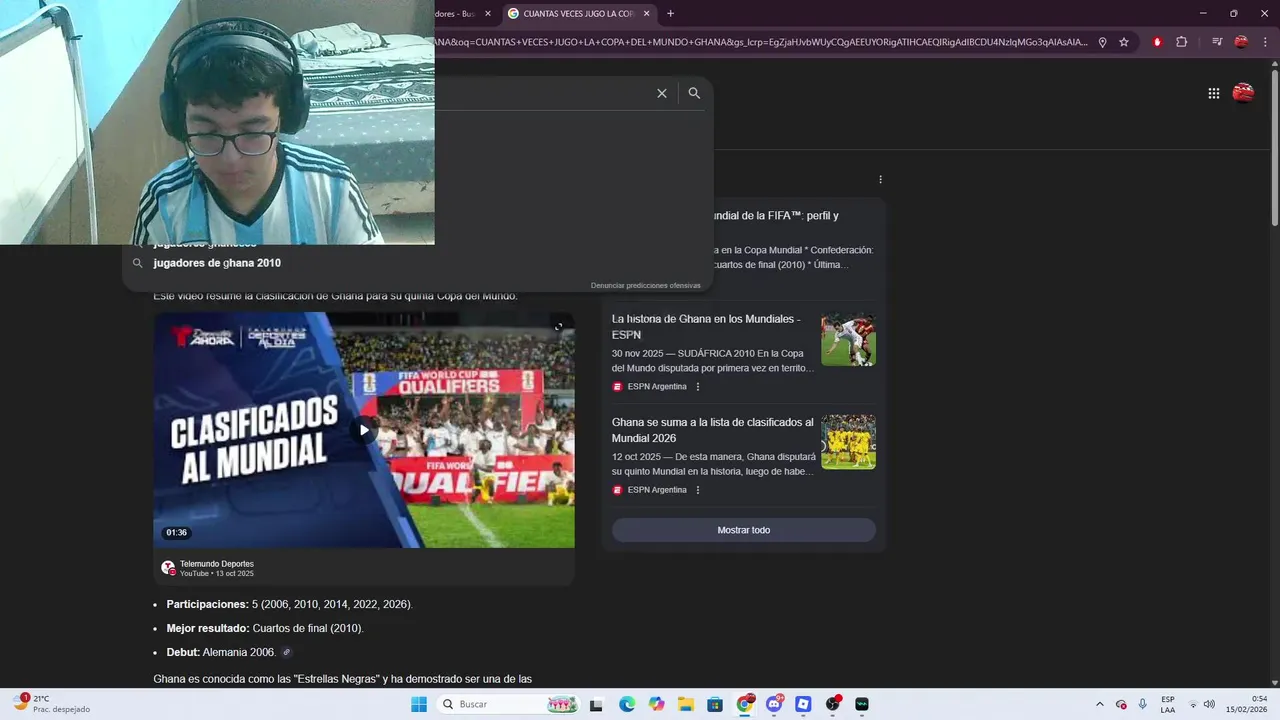
Task: Open the Chrome profile avatar in toolbar
Action: (1241, 42)
